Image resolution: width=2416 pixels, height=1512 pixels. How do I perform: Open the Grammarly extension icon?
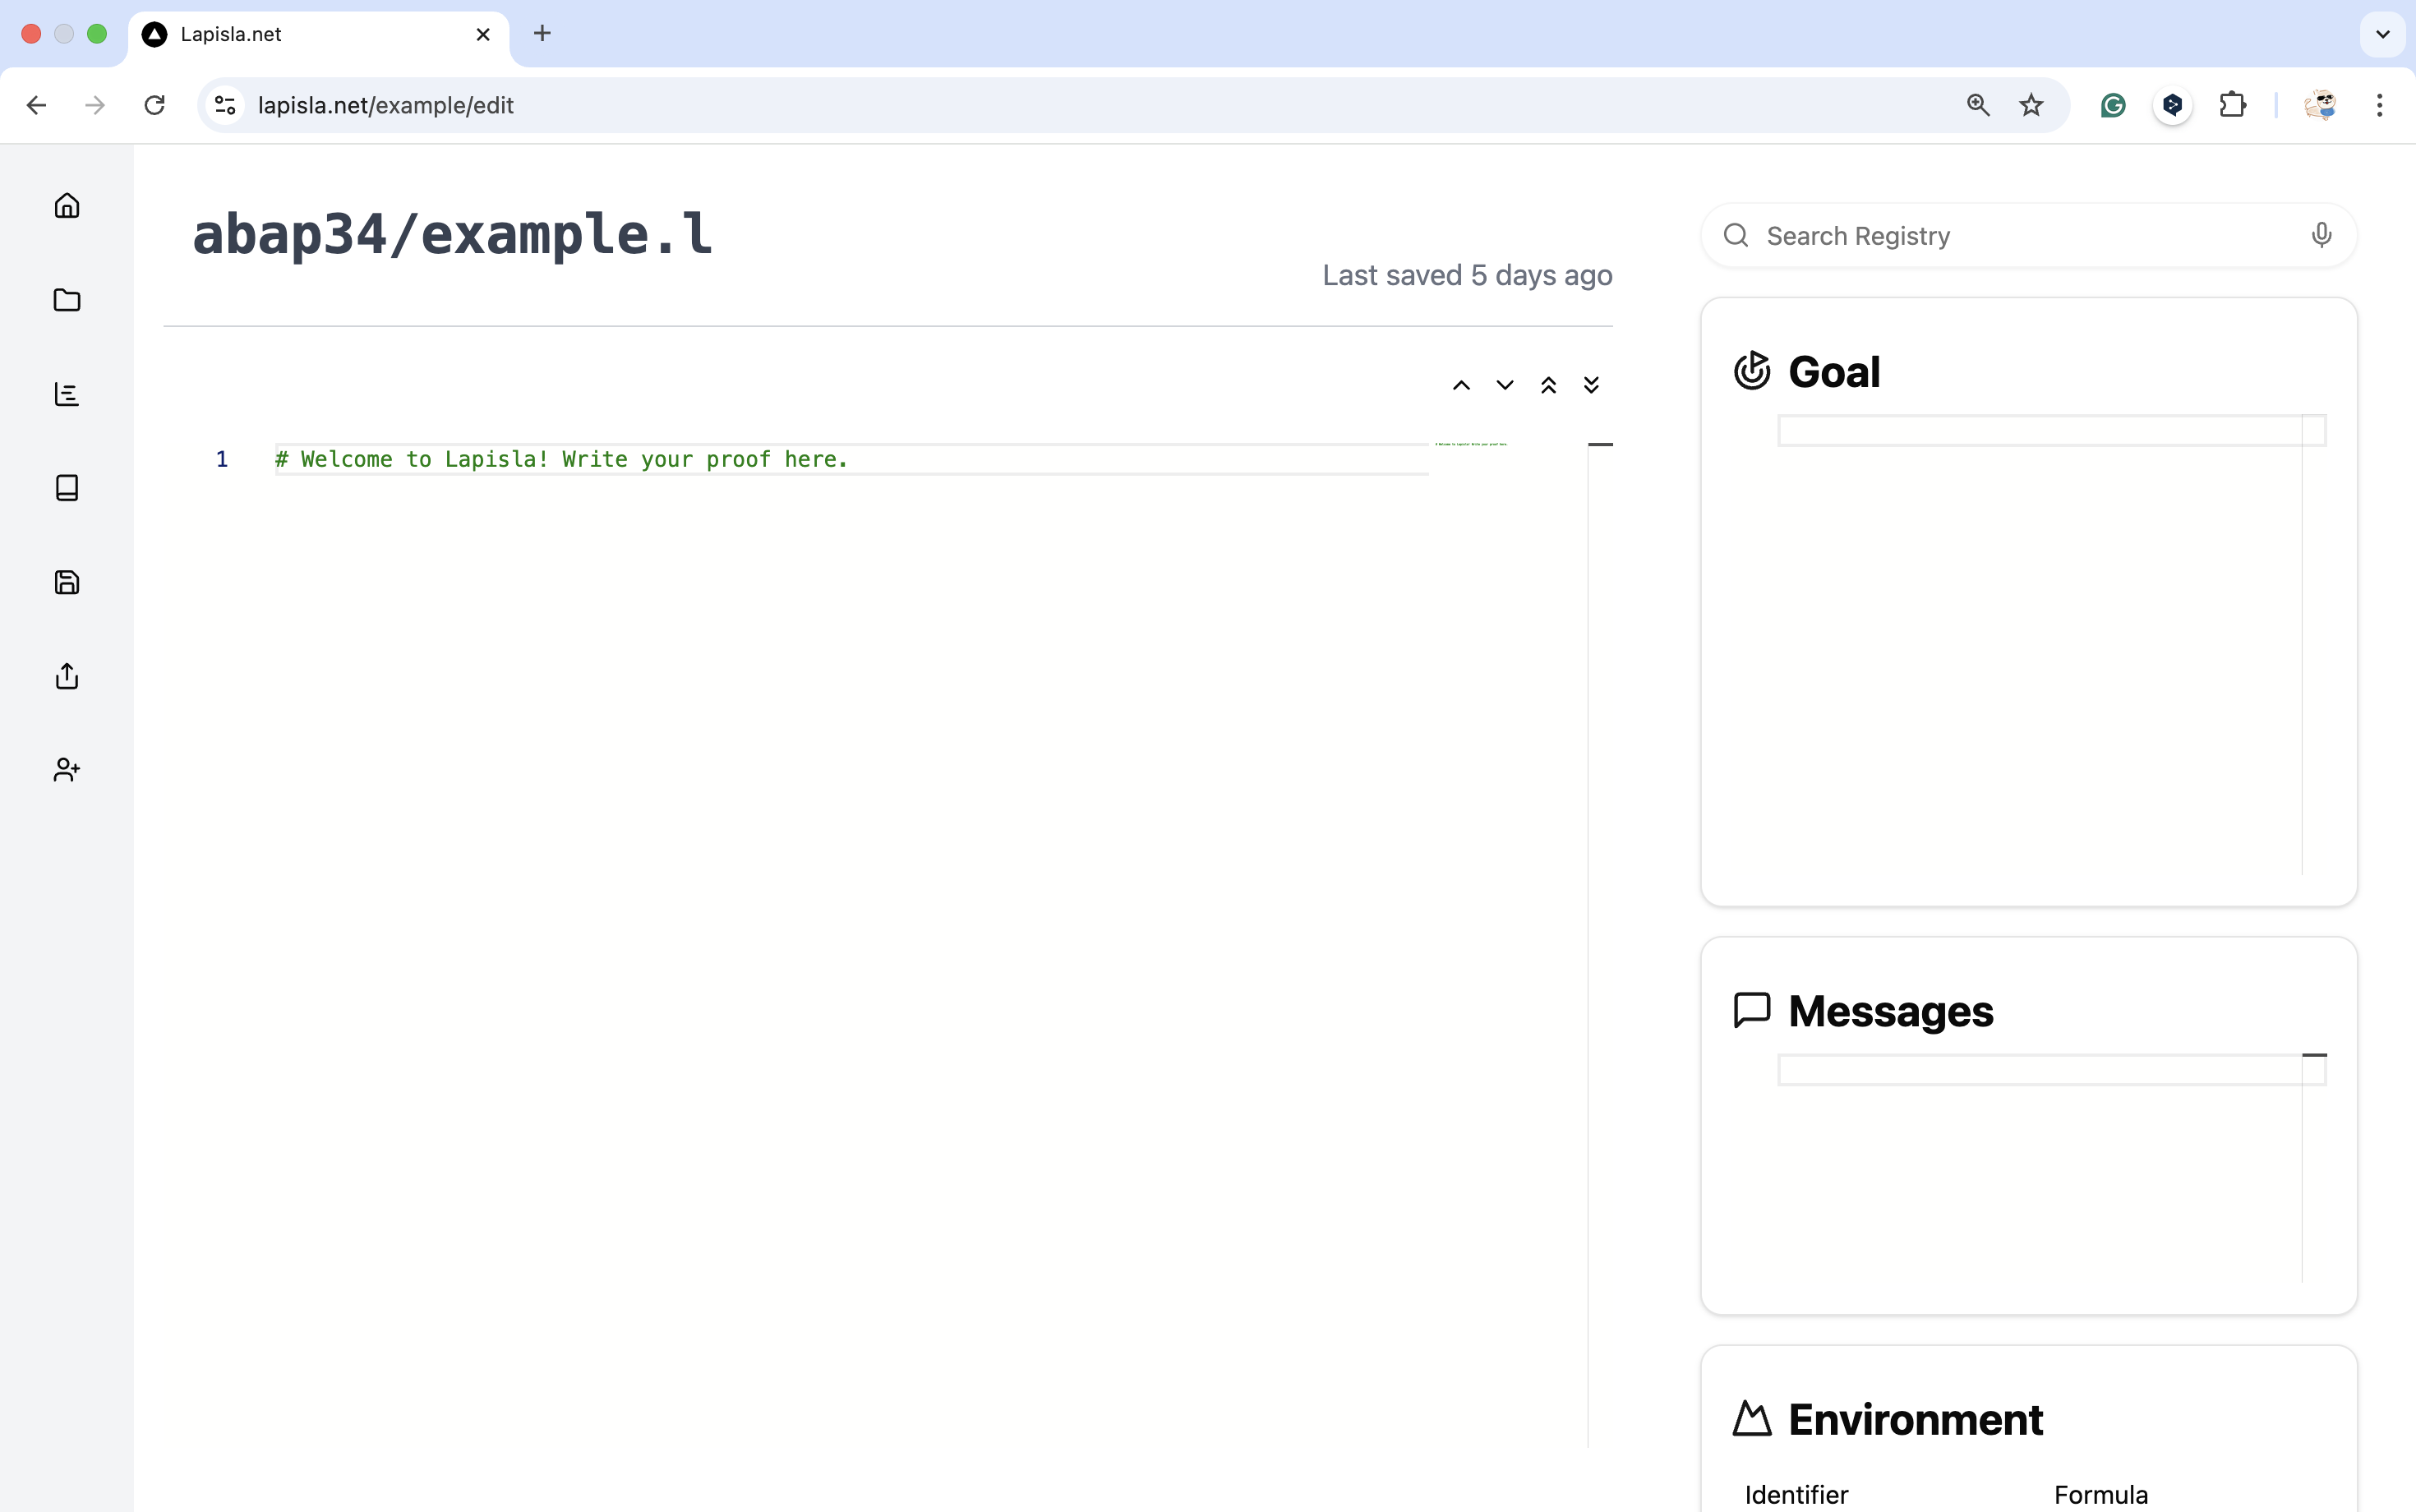[2113, 105]
